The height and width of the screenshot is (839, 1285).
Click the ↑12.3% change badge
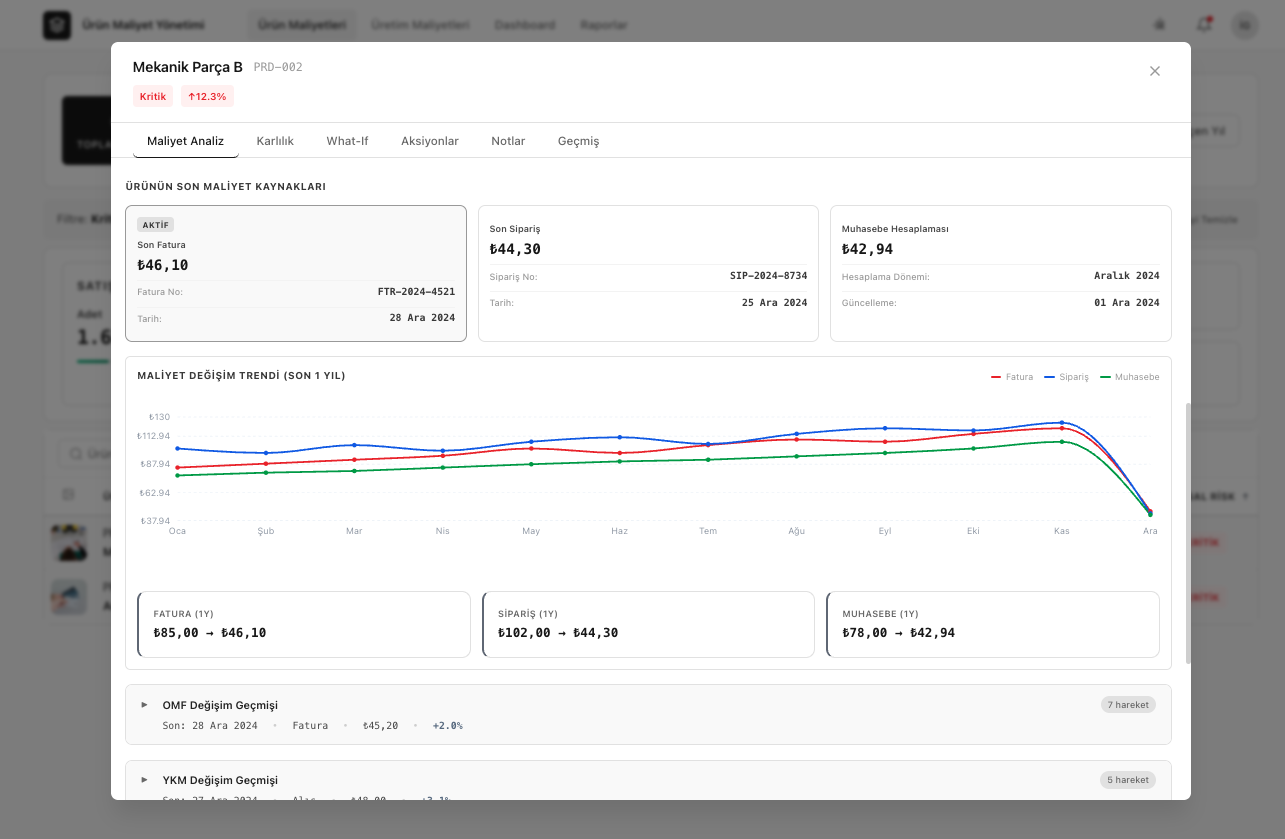click(207, 97)
